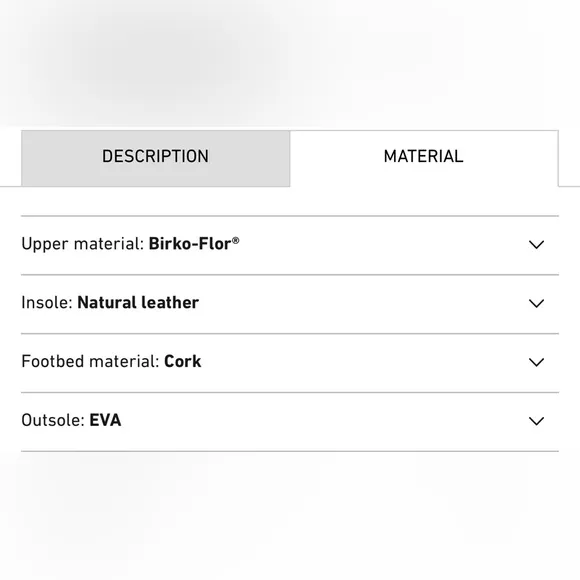Screen dimensions: 580x580
Task: Click the chevron icon beside Birko-Flor
Action: (x=536, y=245)
